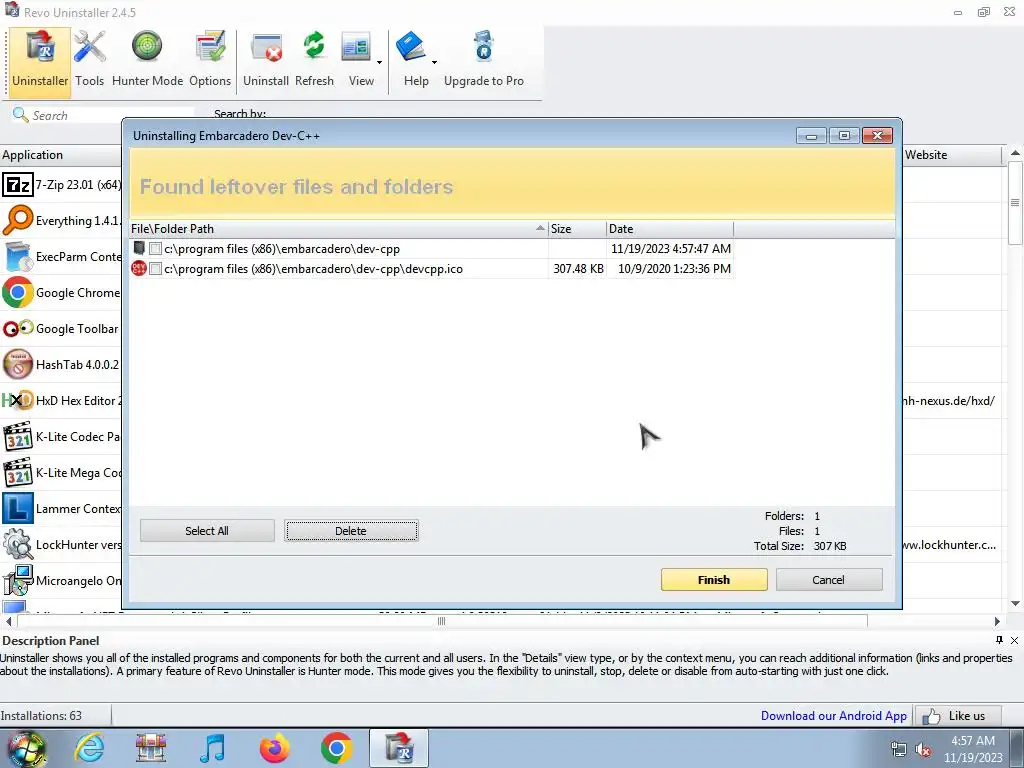The width and height of the screenshot is (1024, 768).
Task: Click the main list vertical scrollbar down arrow
Action: 1015,603
